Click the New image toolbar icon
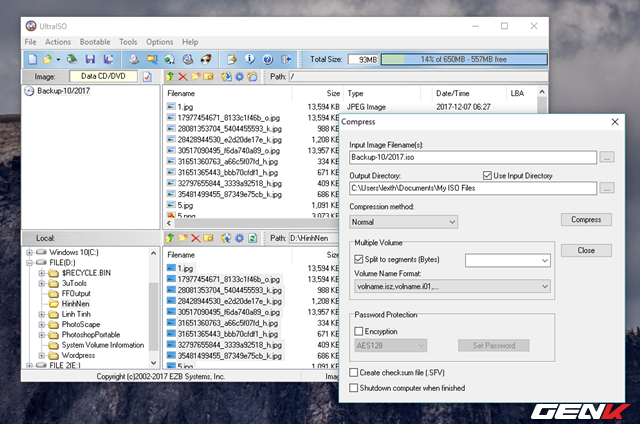Image resolution: width=640 pixels, height=424 pixels. 33,60
